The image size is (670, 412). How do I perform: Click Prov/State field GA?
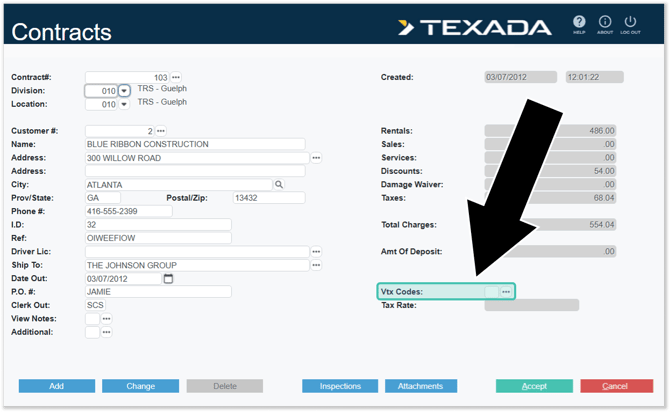click(103, 198)
